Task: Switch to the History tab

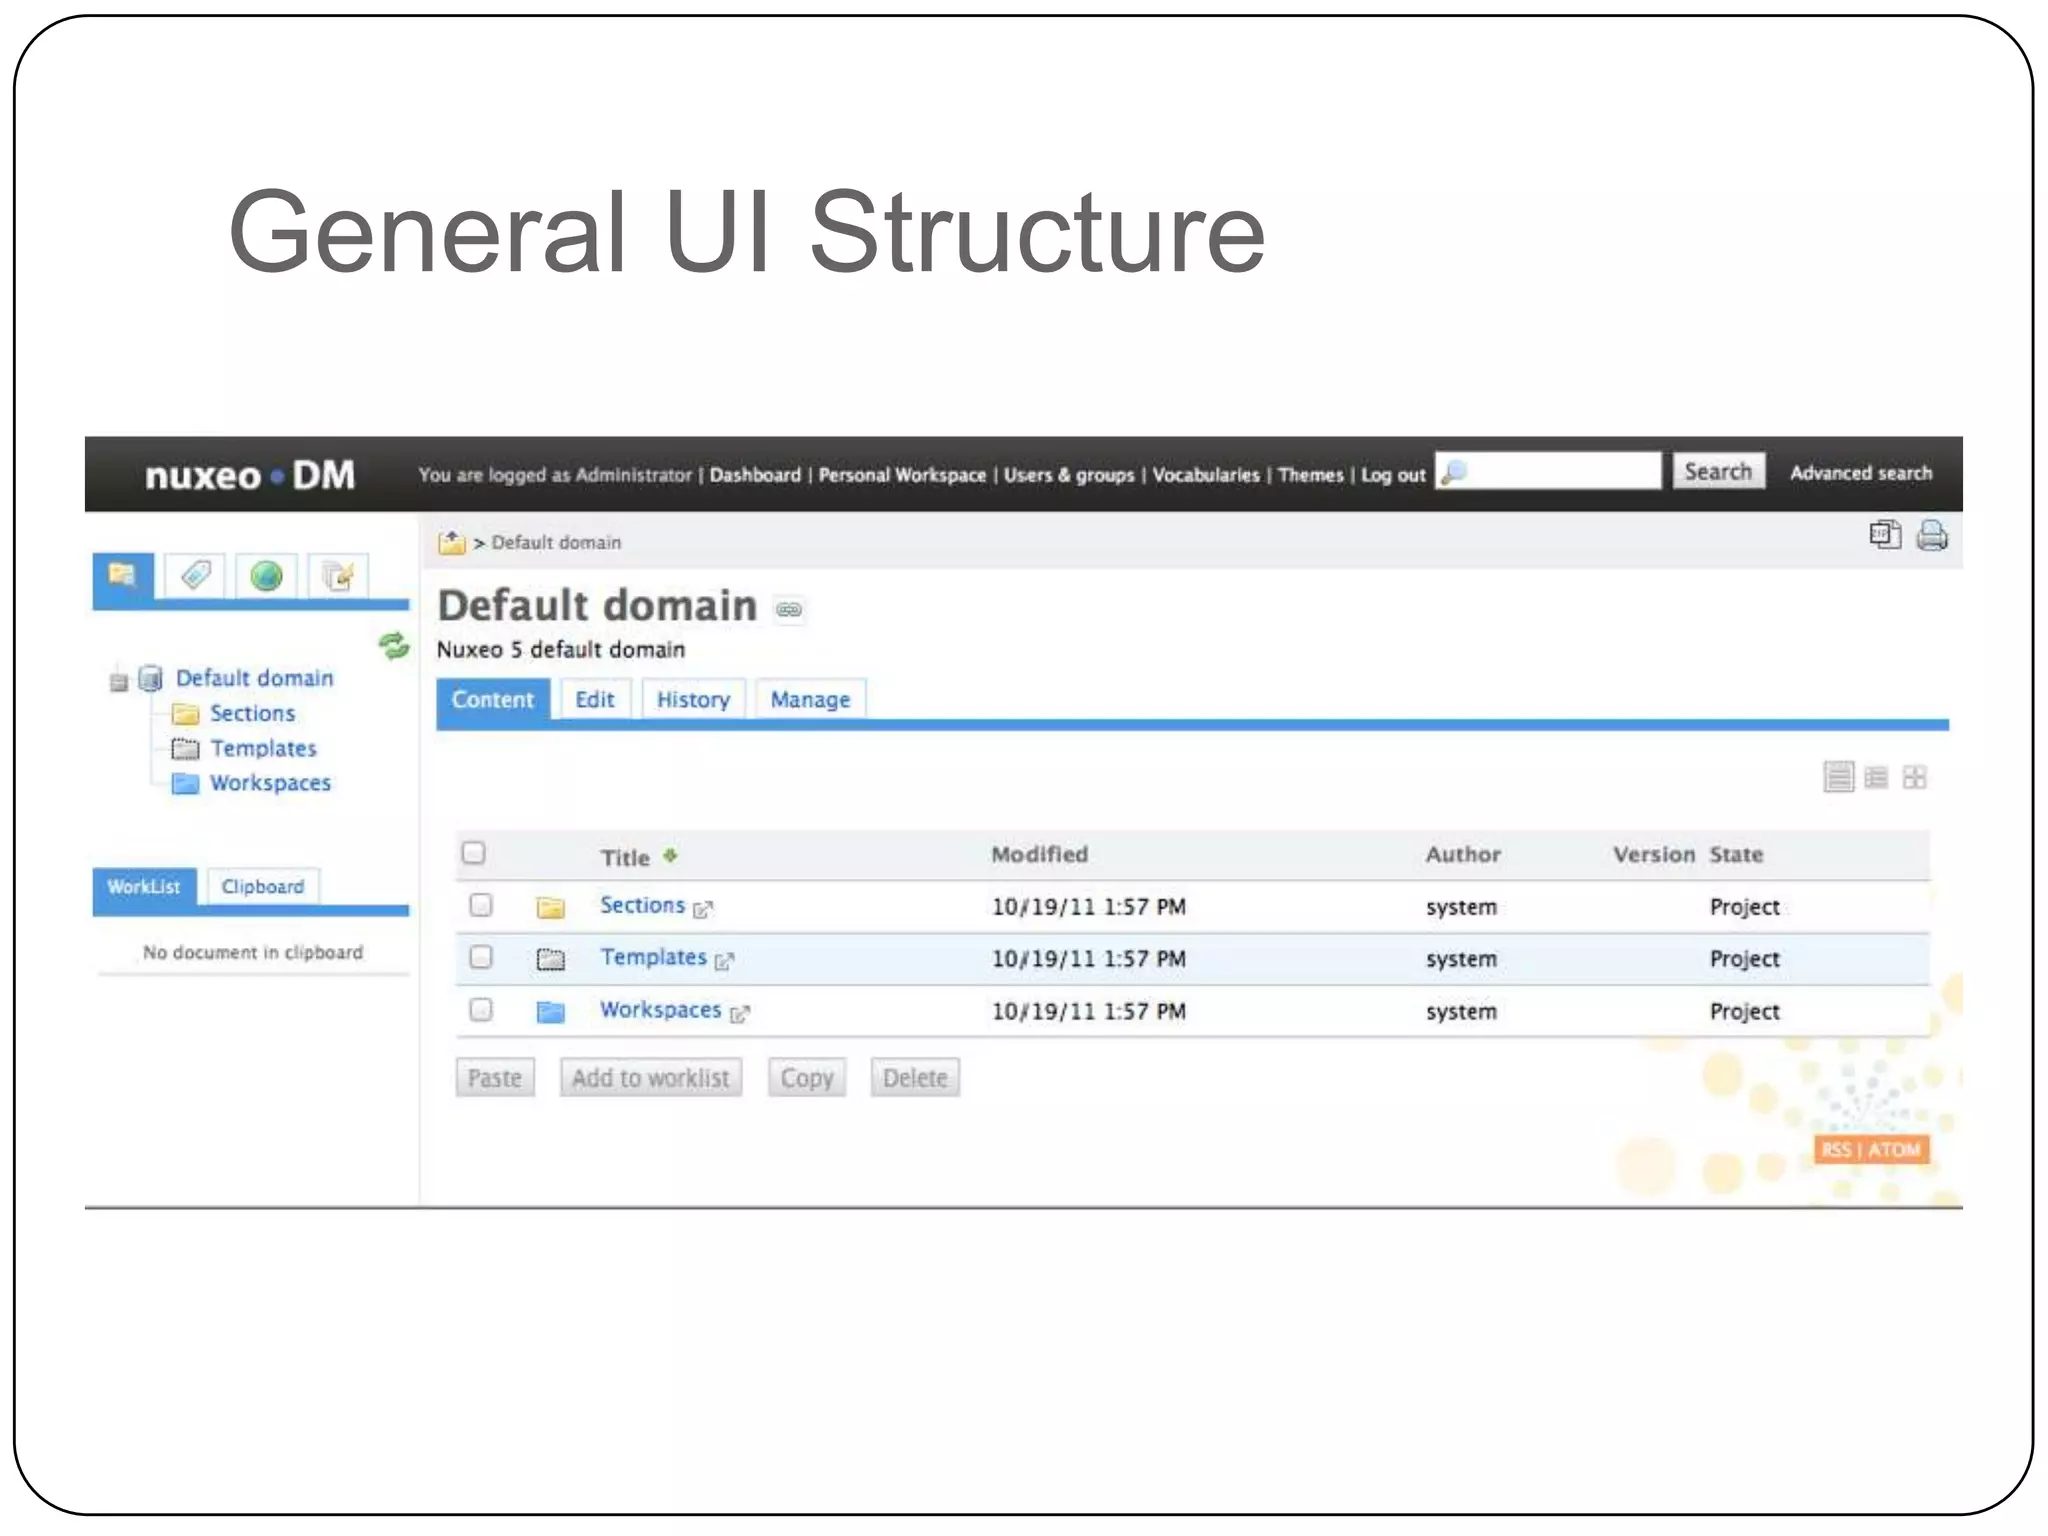Action: tap(693, 700)
